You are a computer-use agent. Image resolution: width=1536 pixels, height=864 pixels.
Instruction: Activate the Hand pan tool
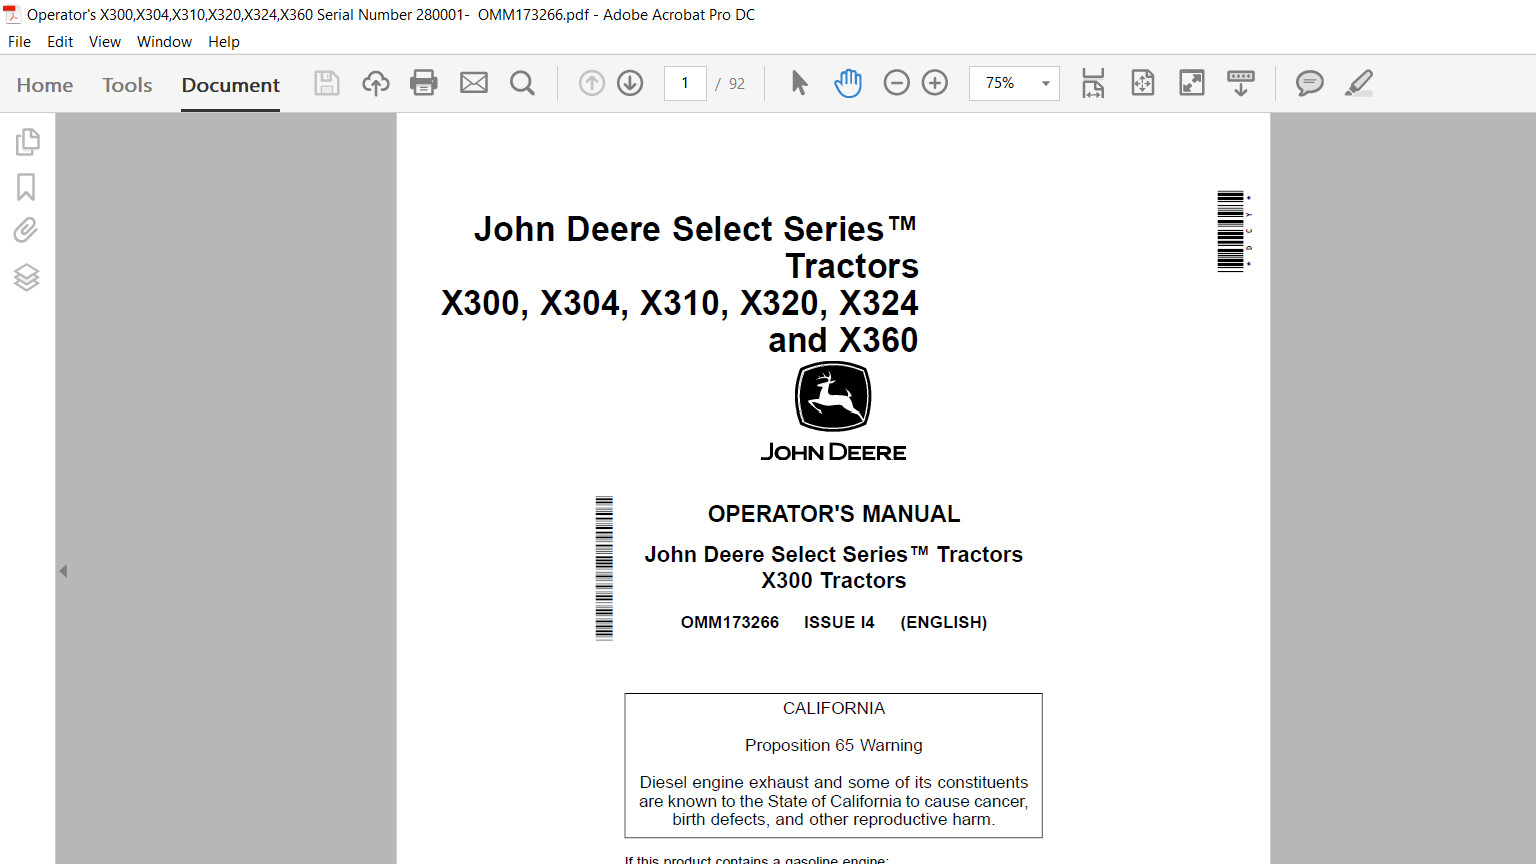[848, 83]
